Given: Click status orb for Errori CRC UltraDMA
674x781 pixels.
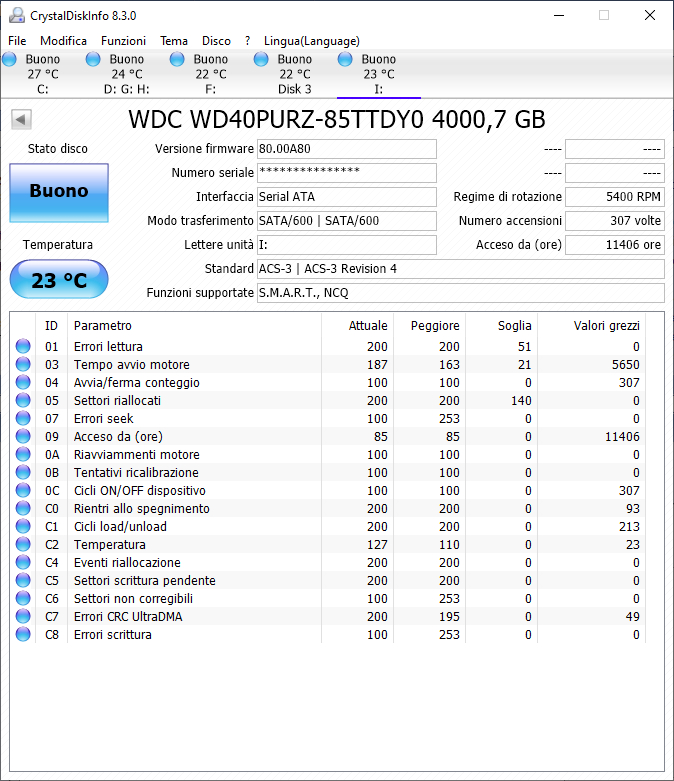Looking at the screenshot, I should (x=23, y=616).
